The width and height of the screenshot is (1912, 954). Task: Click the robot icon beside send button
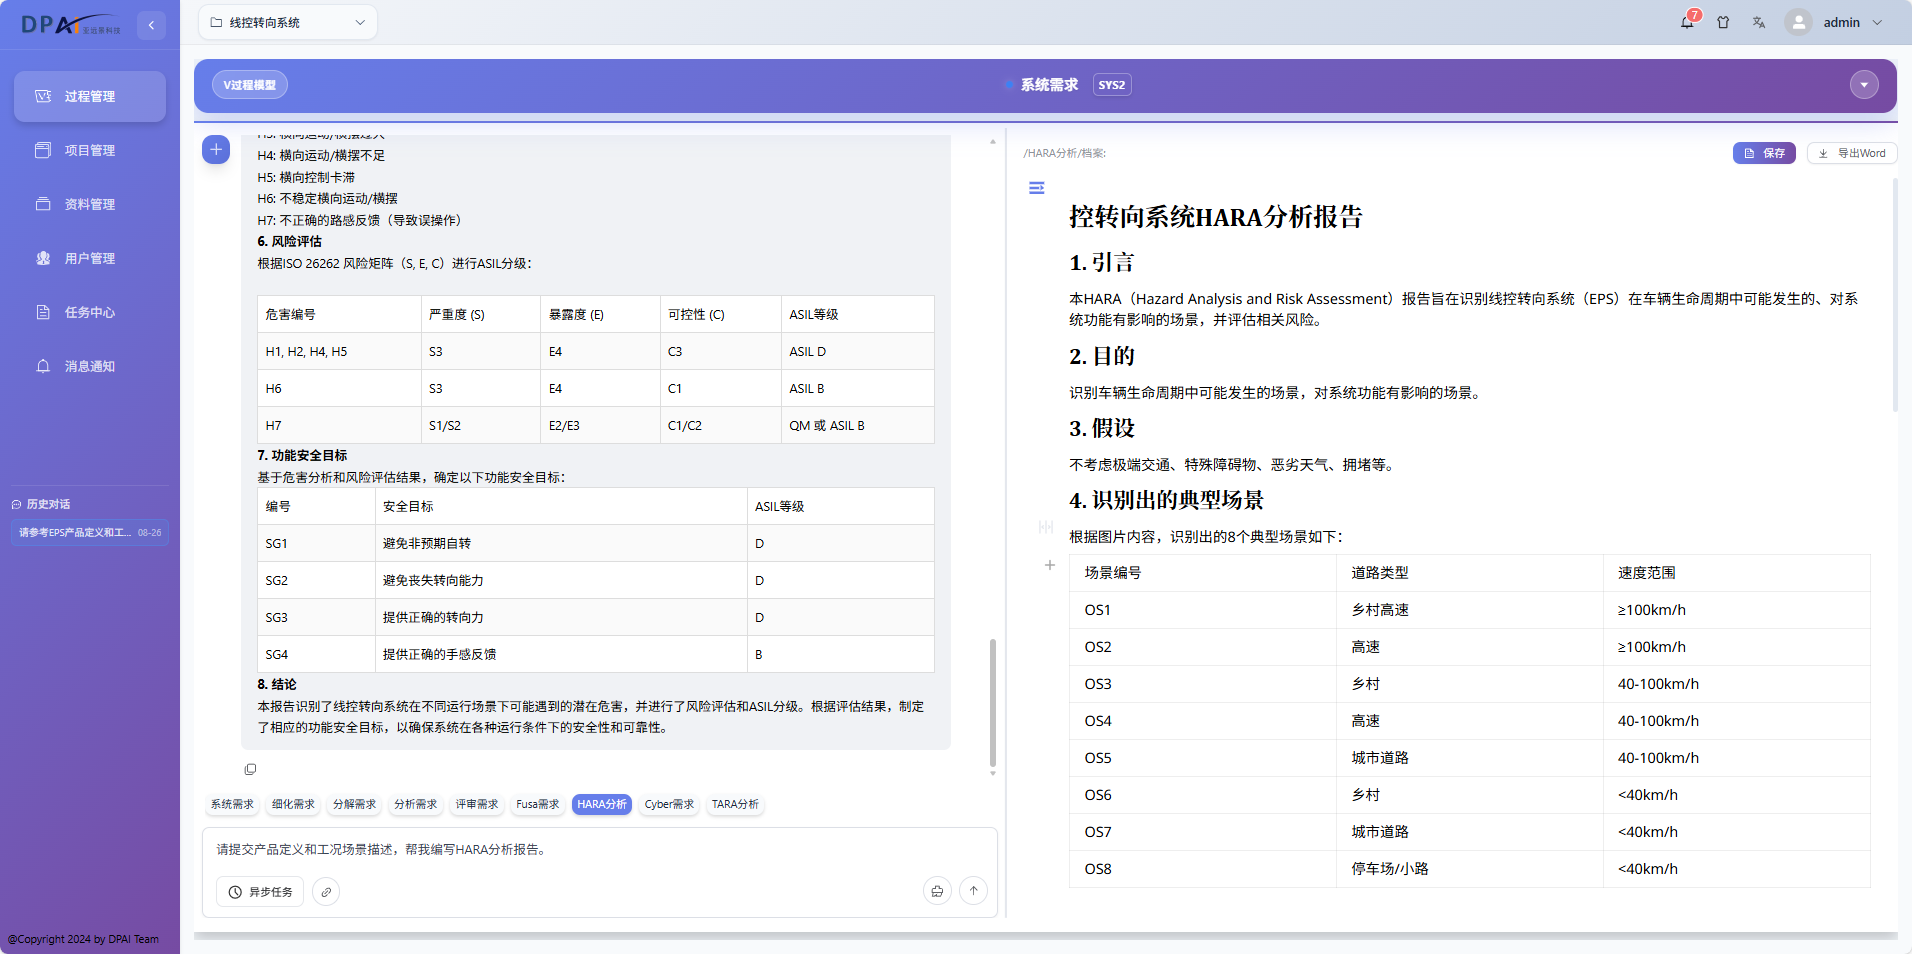[937, 890]
